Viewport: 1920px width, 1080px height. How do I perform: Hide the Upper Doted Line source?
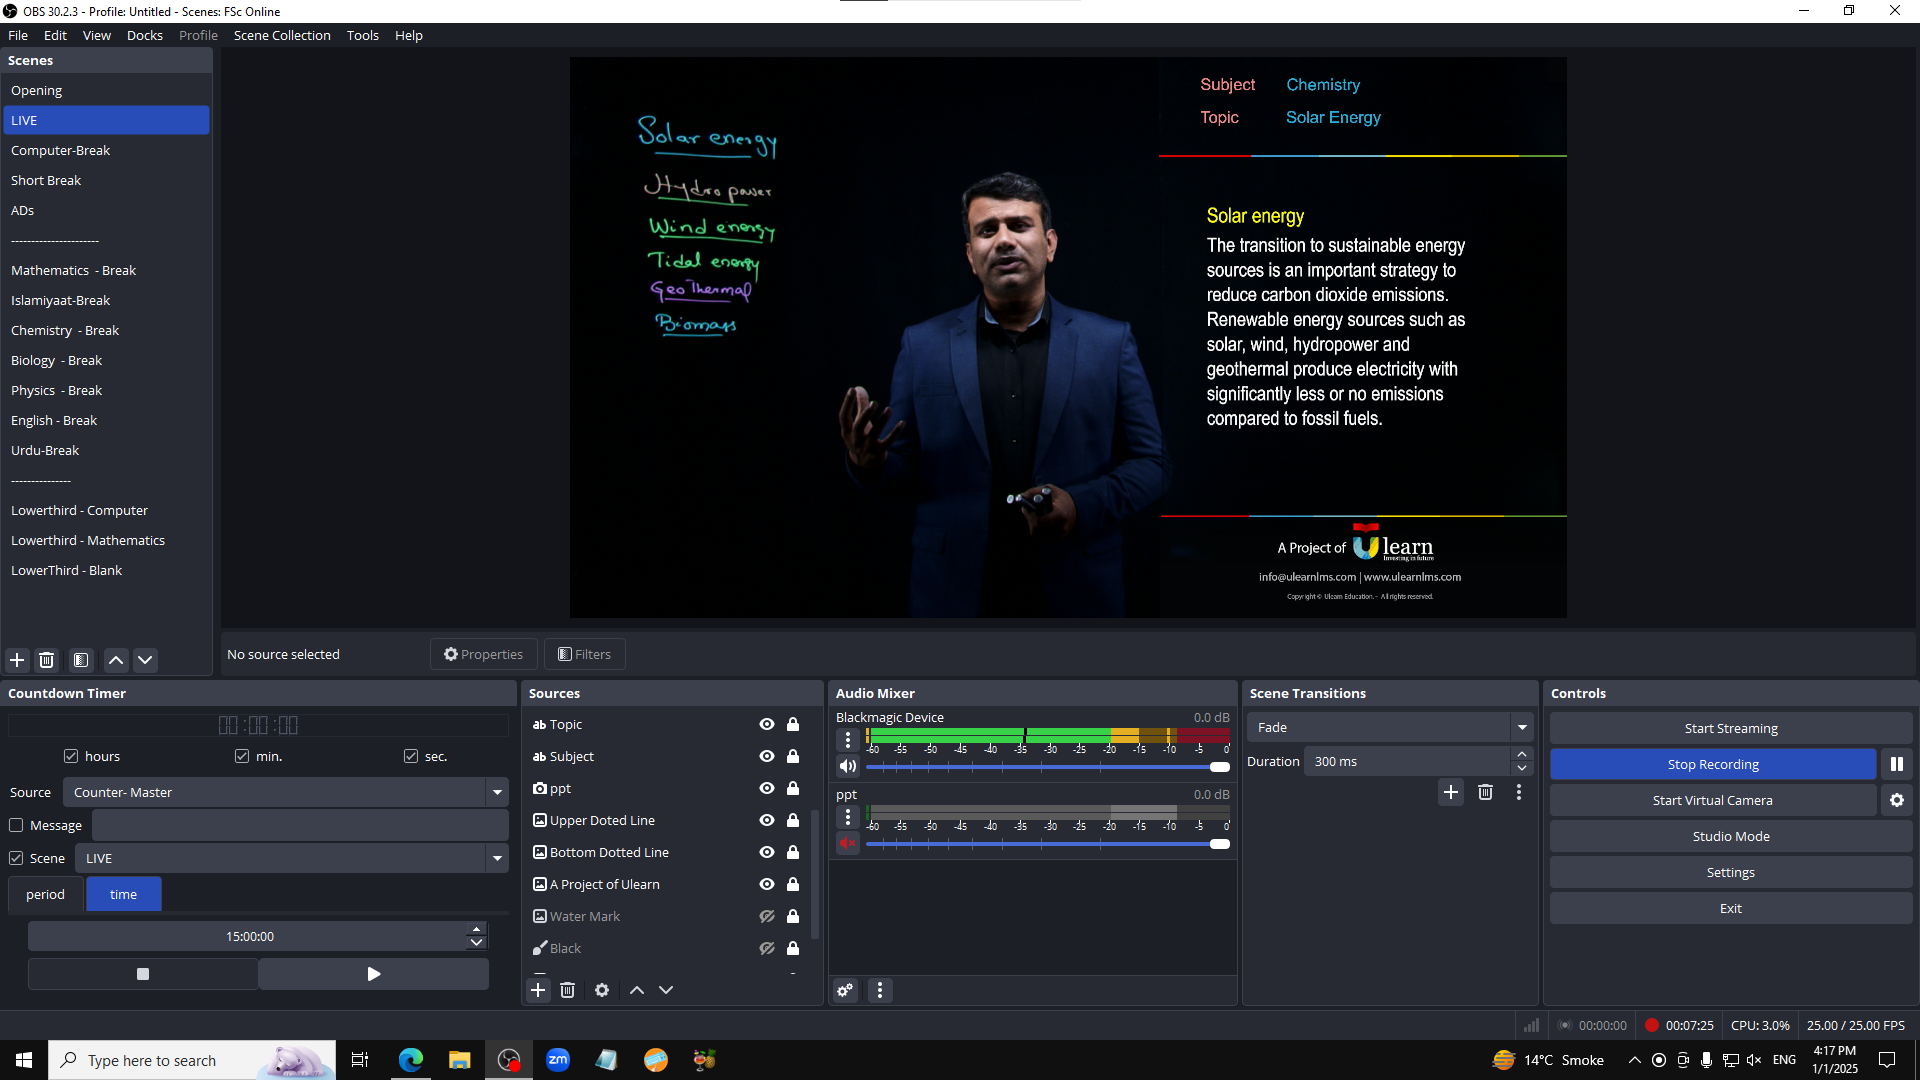(x=767, y=820)
